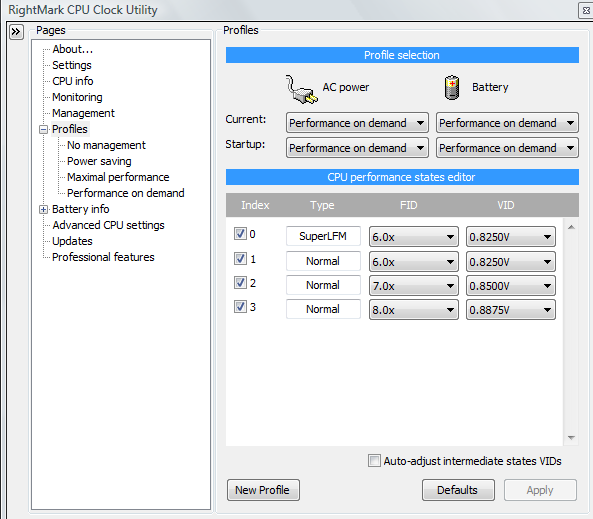Click the Profile selection banner
The width and height of the screenshot is (593, 519).
click(402, 55)
